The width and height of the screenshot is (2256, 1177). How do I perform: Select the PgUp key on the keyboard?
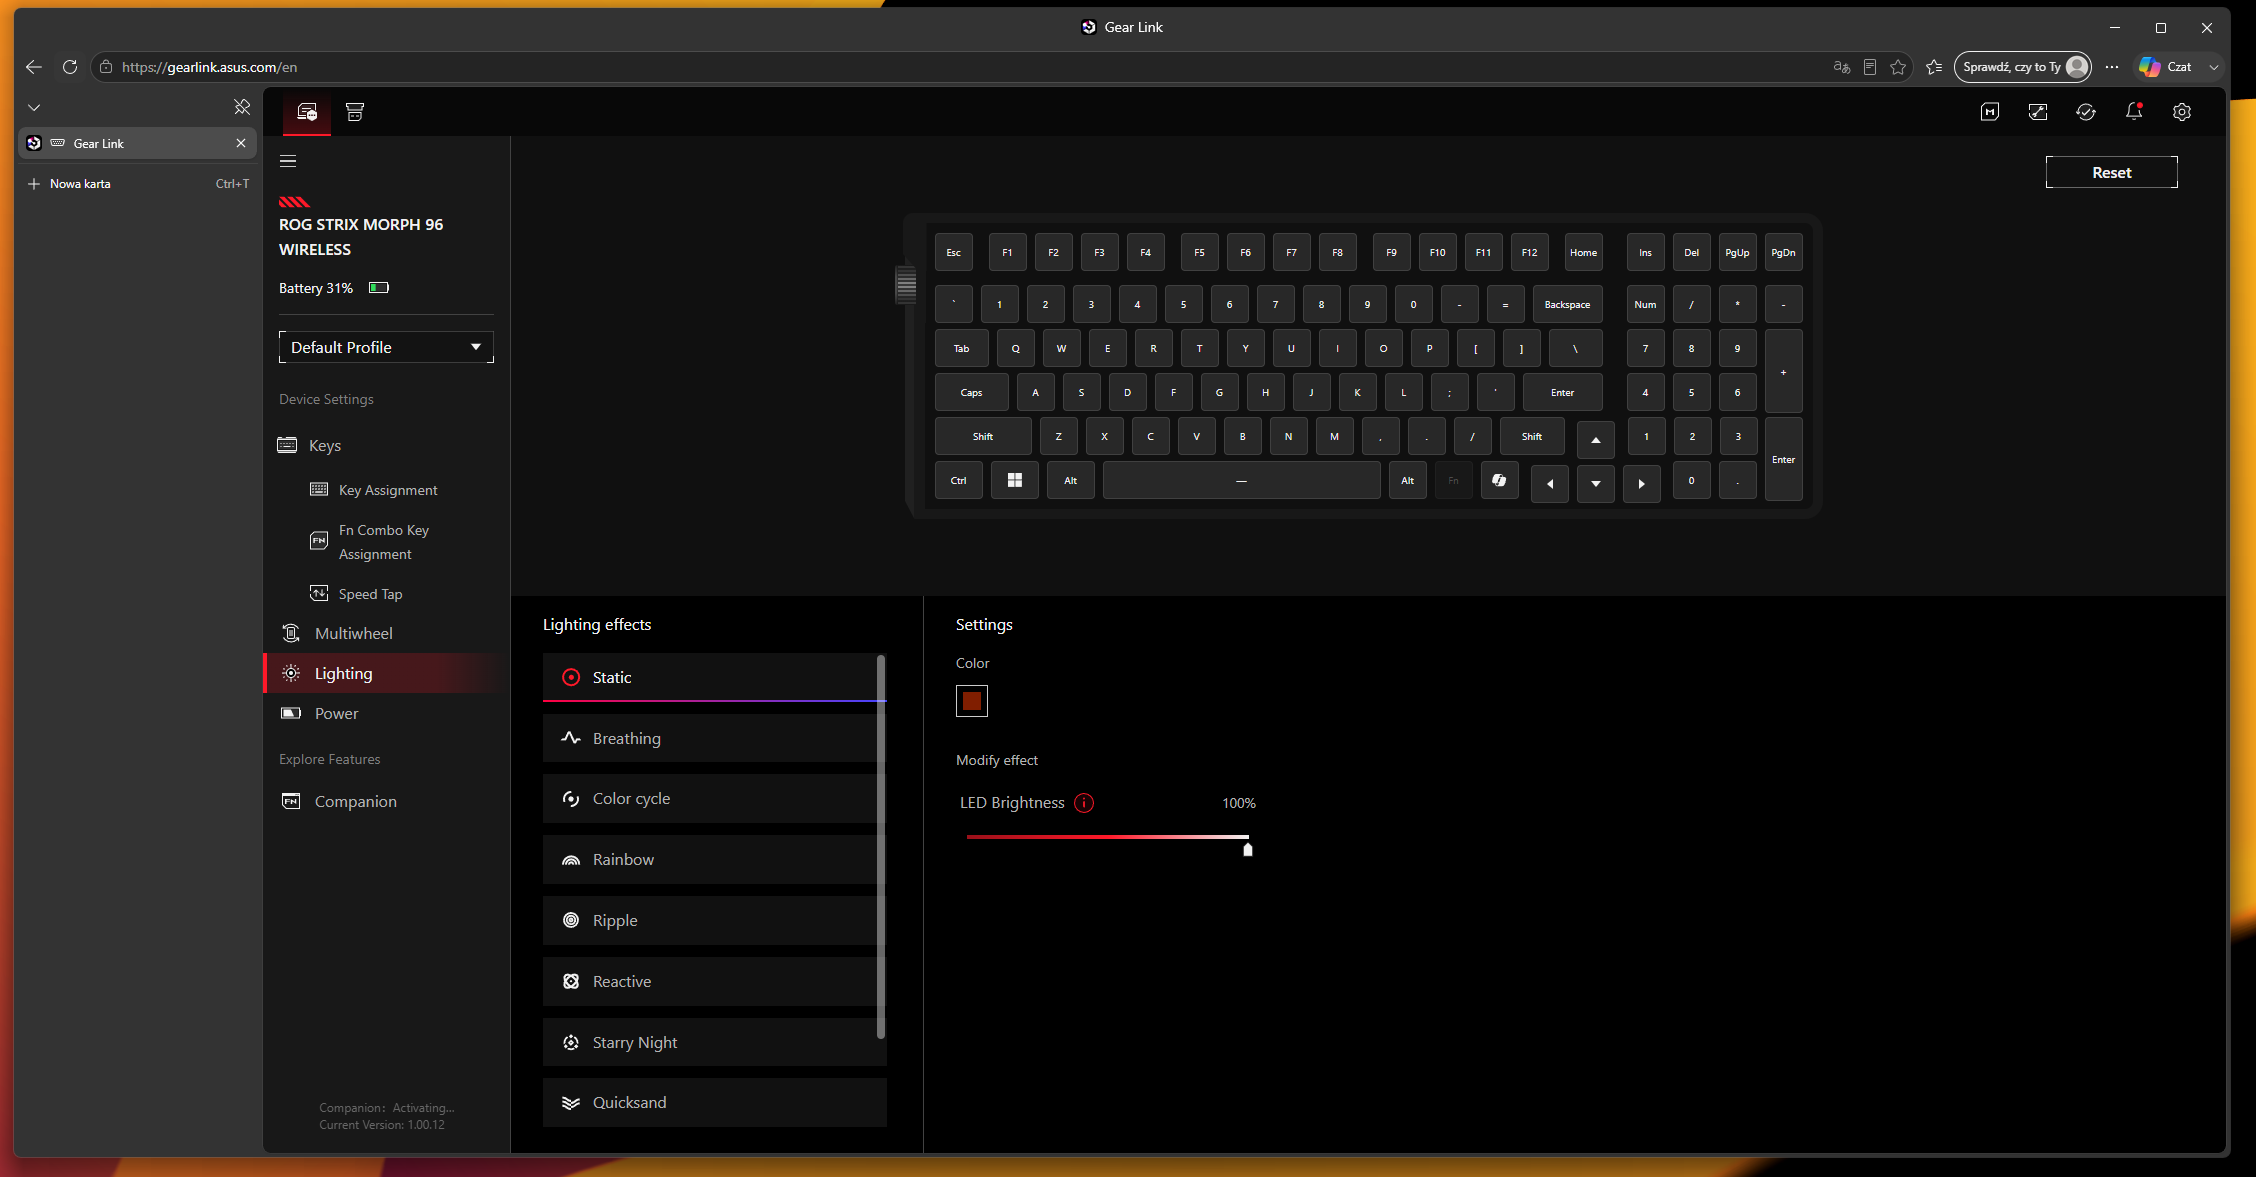pos(1737,253)
